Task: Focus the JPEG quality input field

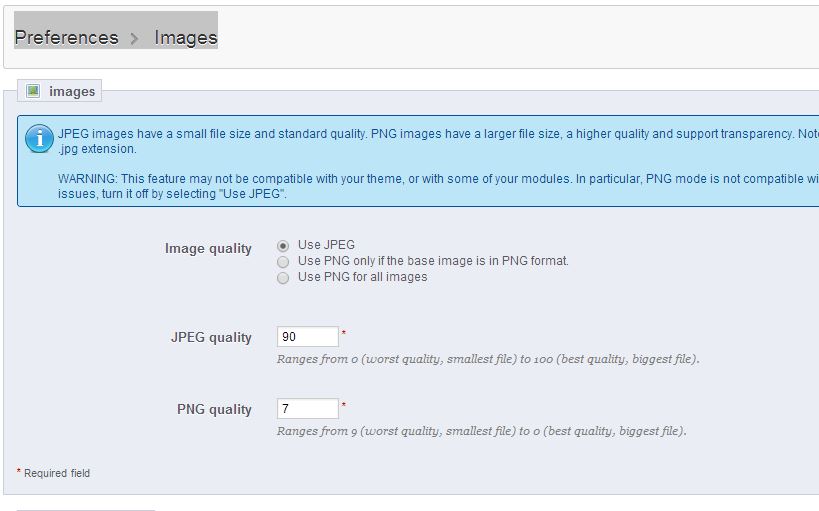Action: click(307, 337)
